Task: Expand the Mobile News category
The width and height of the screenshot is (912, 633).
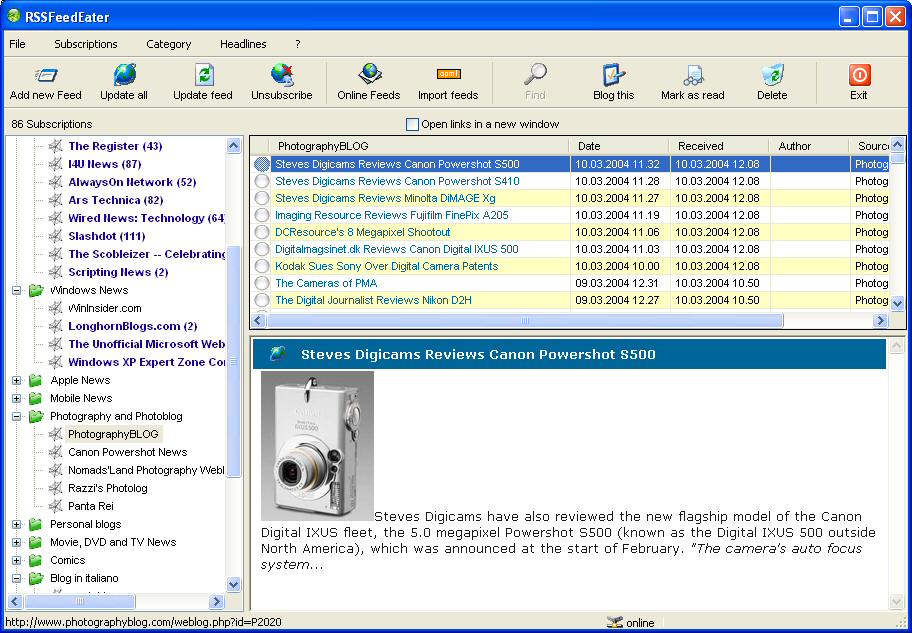Action: point(17,399)
